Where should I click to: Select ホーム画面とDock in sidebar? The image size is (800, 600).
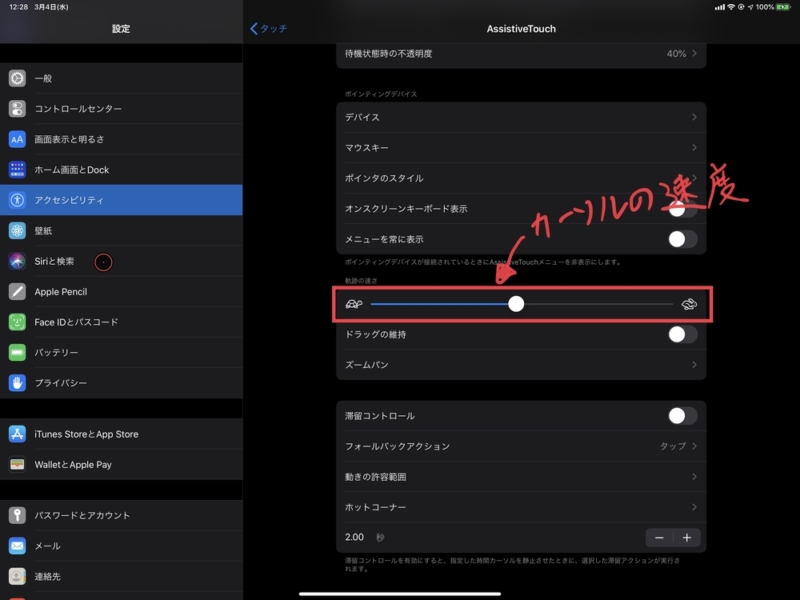click(x=121, y=169)
